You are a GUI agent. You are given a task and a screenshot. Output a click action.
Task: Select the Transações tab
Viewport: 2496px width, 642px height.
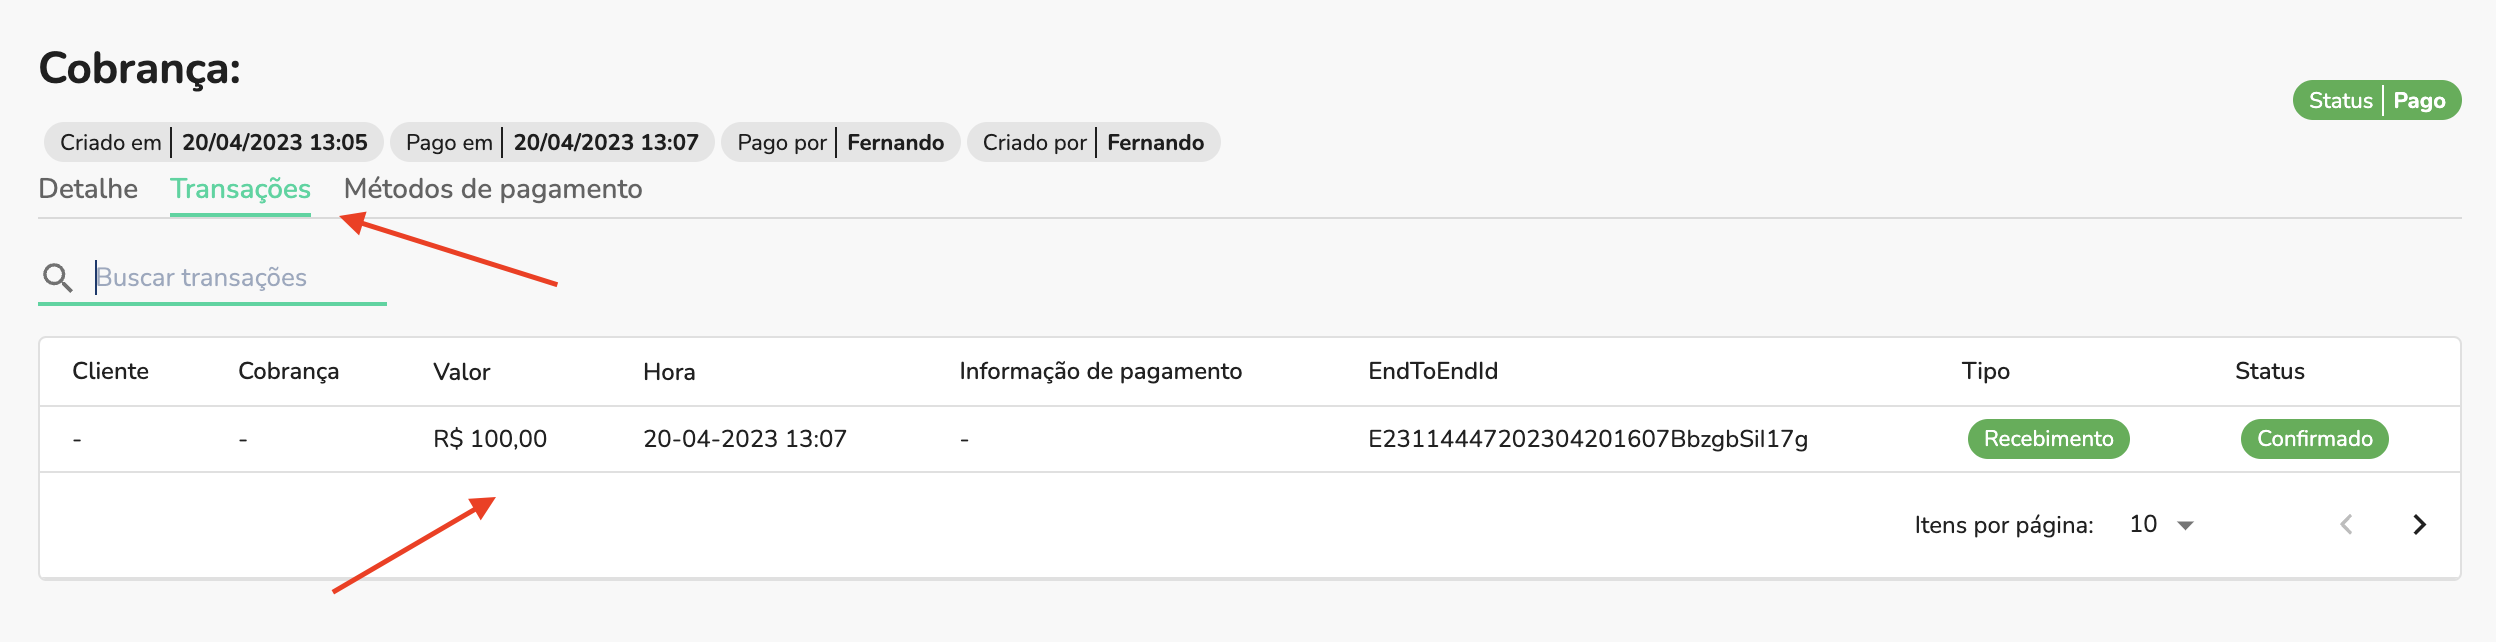(x=241, y=188)
